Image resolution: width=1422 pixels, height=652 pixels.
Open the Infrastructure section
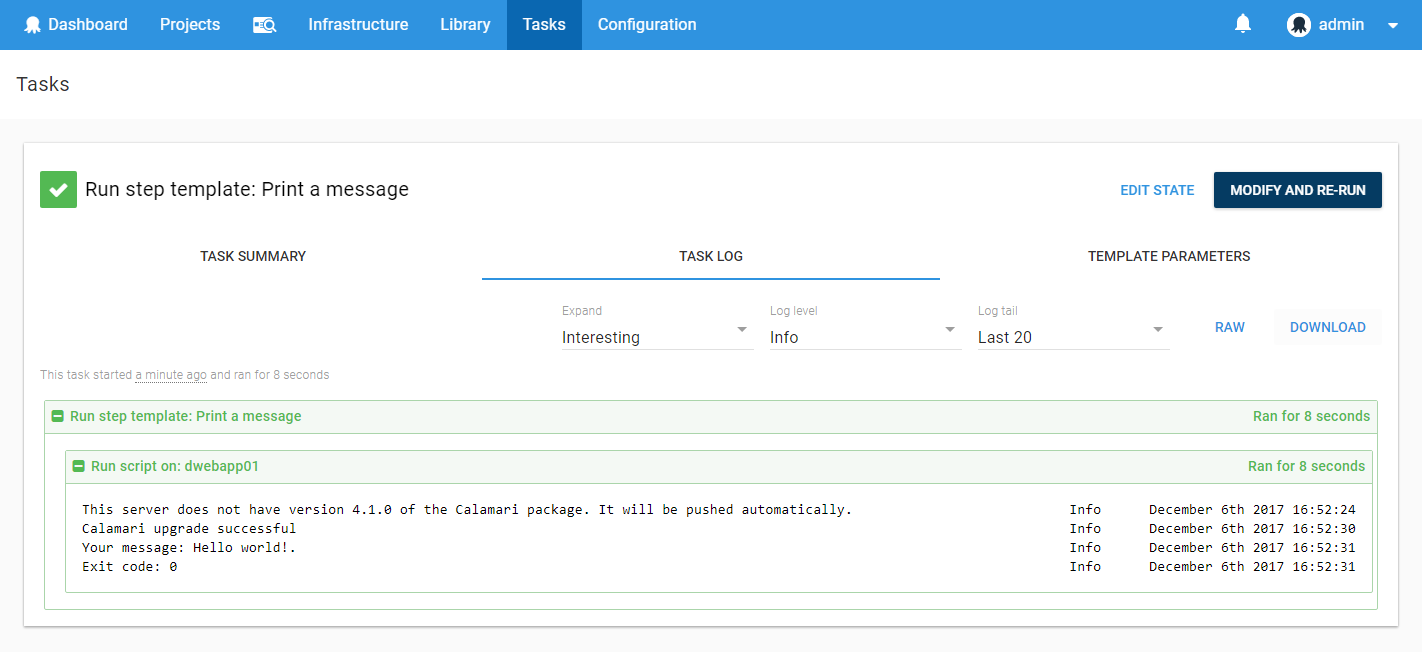[x=358, y=24]
